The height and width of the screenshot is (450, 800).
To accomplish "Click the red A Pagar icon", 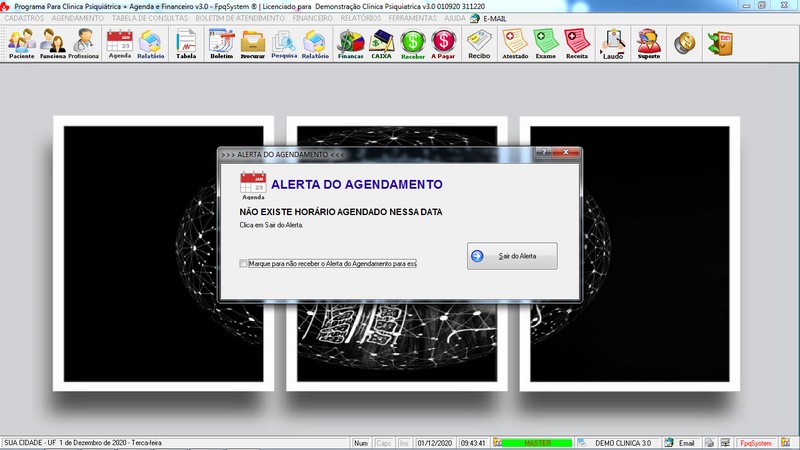I will 443,44.
